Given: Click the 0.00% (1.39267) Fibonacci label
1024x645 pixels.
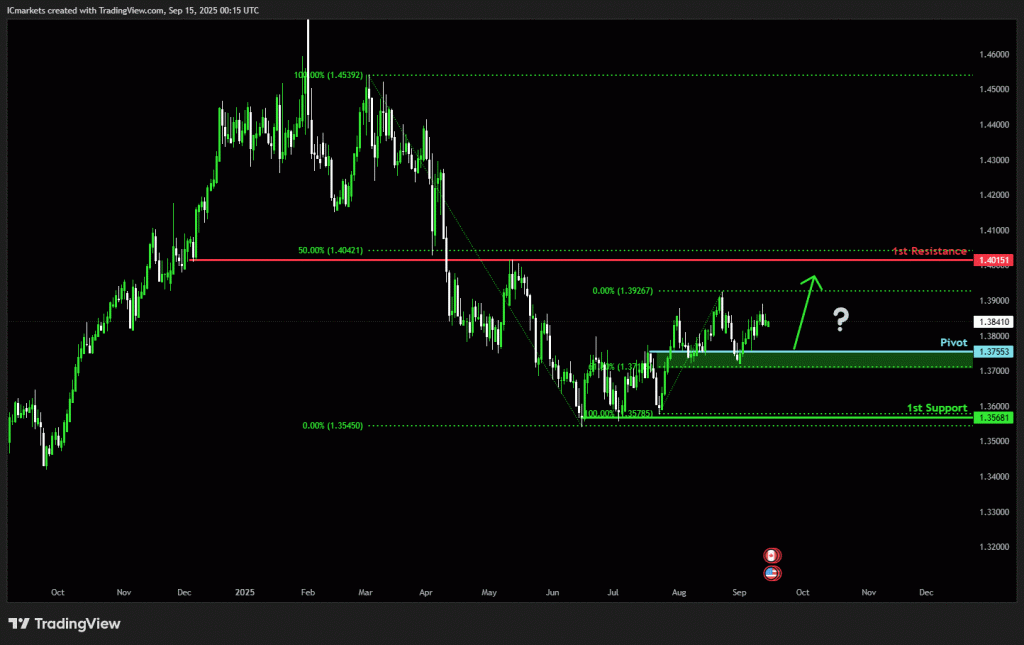Looking at the screenshot, I should coord(622,291).
